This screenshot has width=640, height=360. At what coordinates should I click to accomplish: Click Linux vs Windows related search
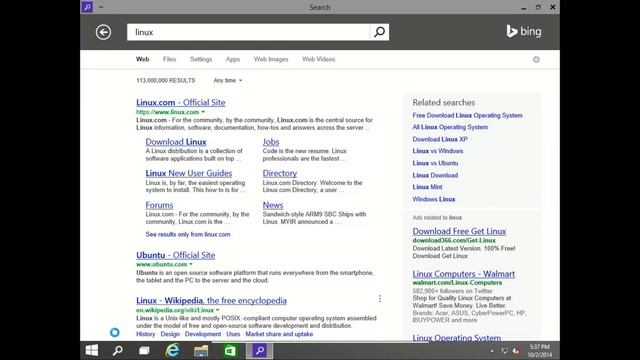(438, 151)
